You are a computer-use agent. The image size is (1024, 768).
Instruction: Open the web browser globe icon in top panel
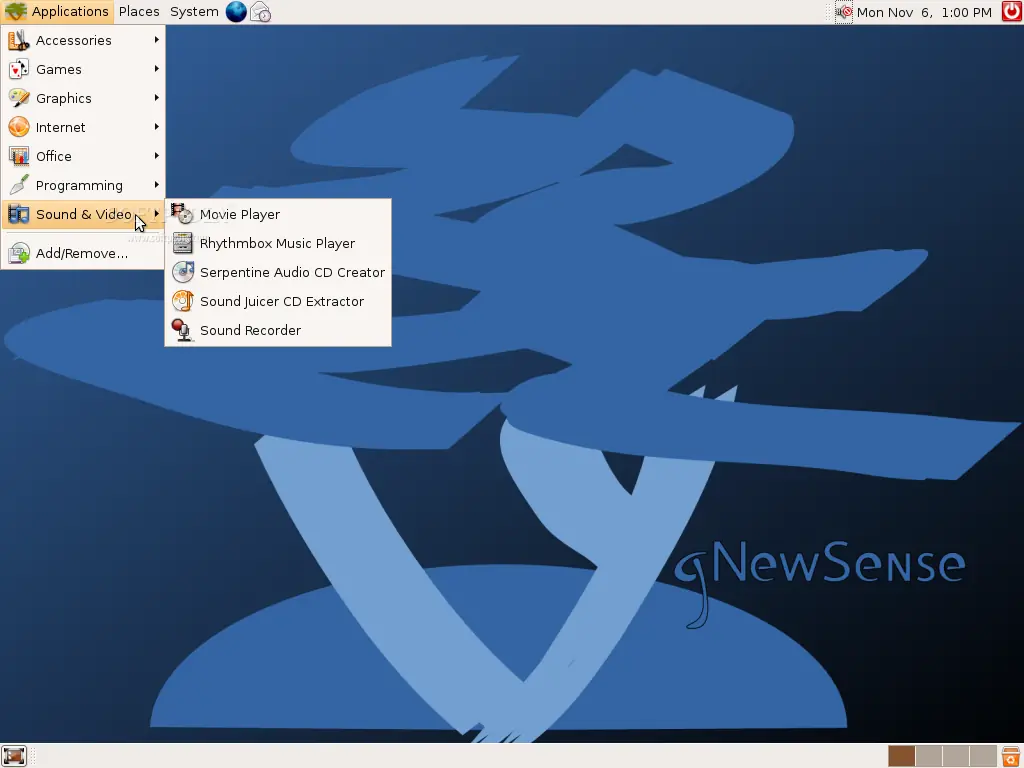click(x=236, y=11)
